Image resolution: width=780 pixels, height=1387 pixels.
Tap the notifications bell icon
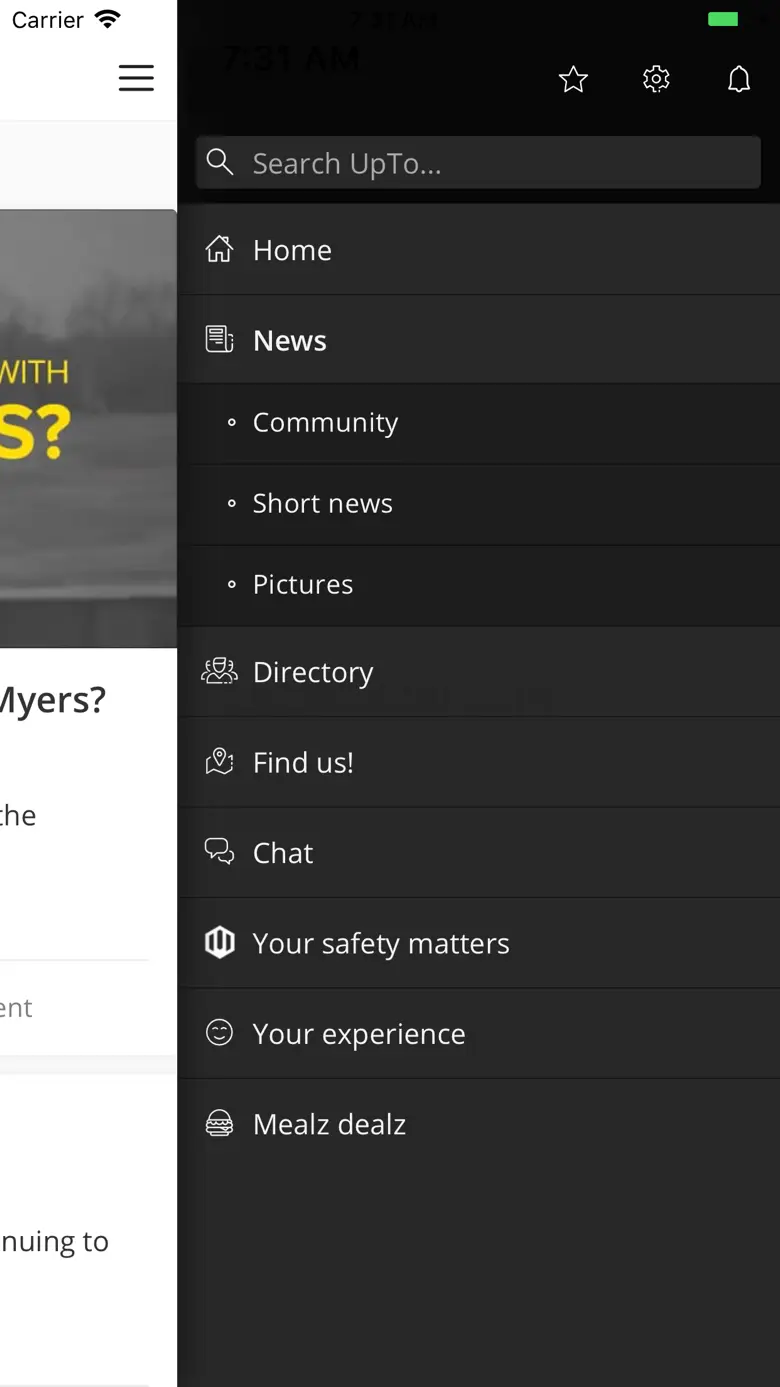(738, 79)
